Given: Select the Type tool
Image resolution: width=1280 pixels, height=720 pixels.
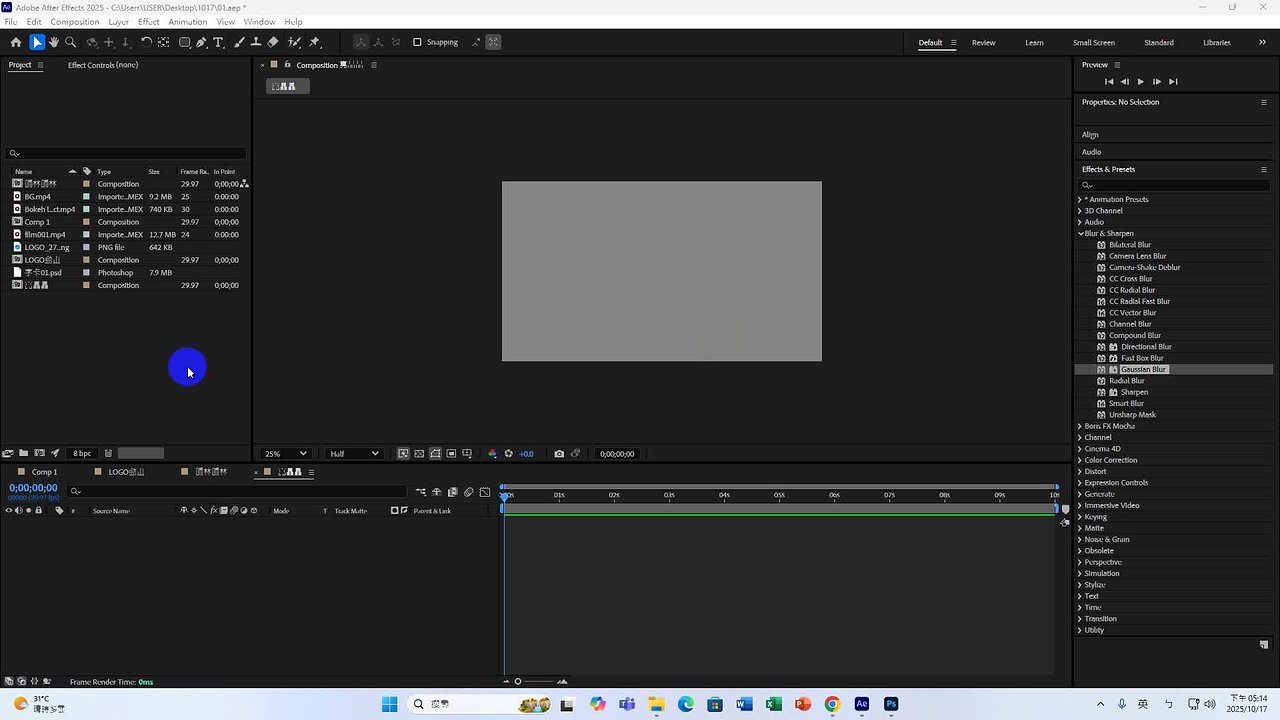Looking at the screenshot, I should tap(217, 42).
